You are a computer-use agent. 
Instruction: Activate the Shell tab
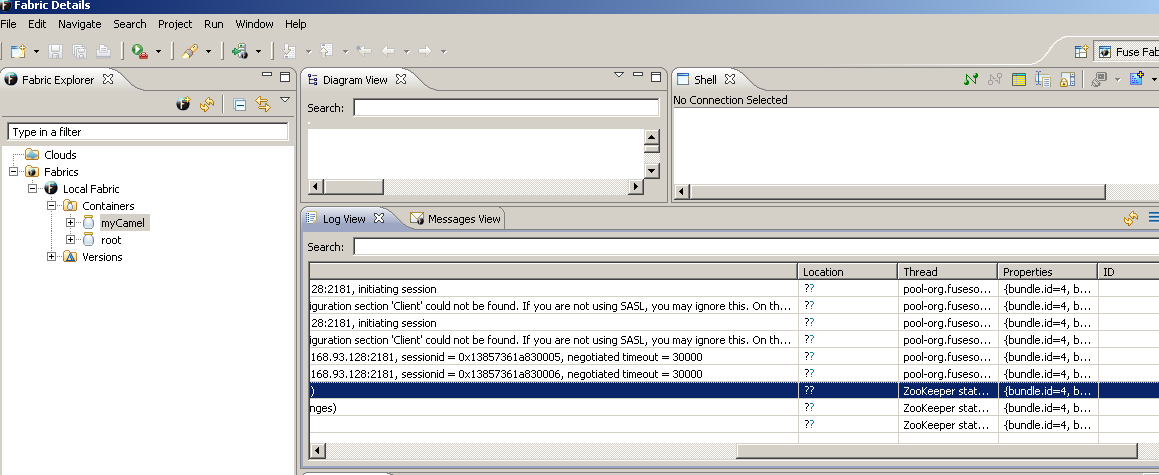[x=705, y=79]
